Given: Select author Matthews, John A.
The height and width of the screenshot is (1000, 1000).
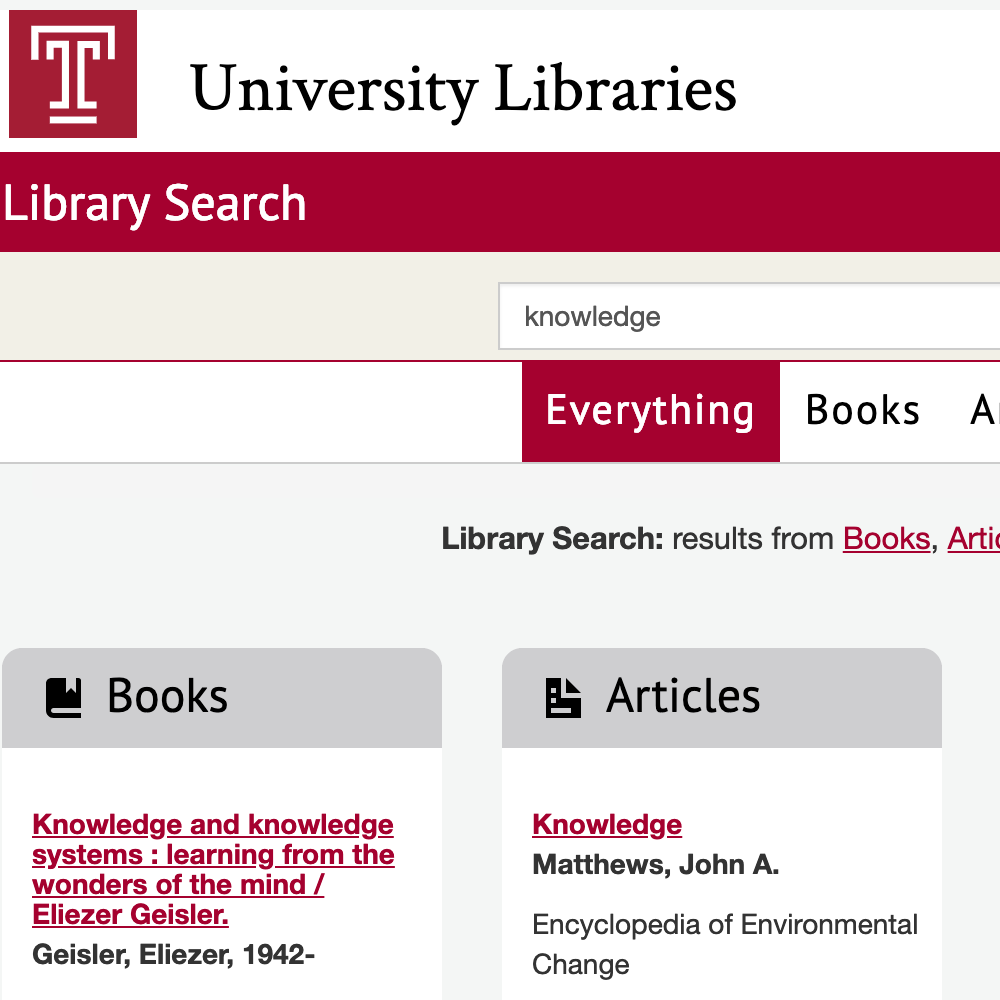Looking at the screenshot, I should pyautogui.click(x=656, y=865).
